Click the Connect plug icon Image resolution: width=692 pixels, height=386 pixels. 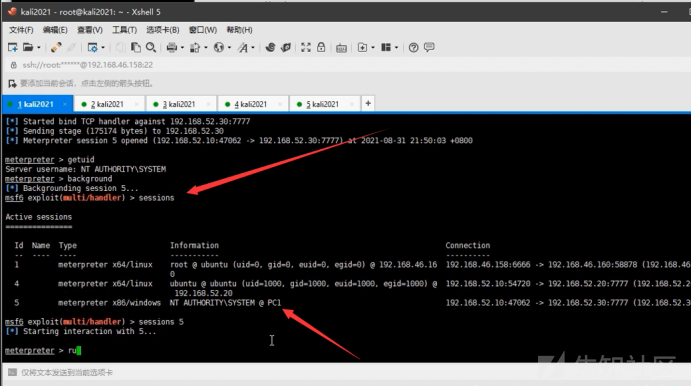coord(56,47)
